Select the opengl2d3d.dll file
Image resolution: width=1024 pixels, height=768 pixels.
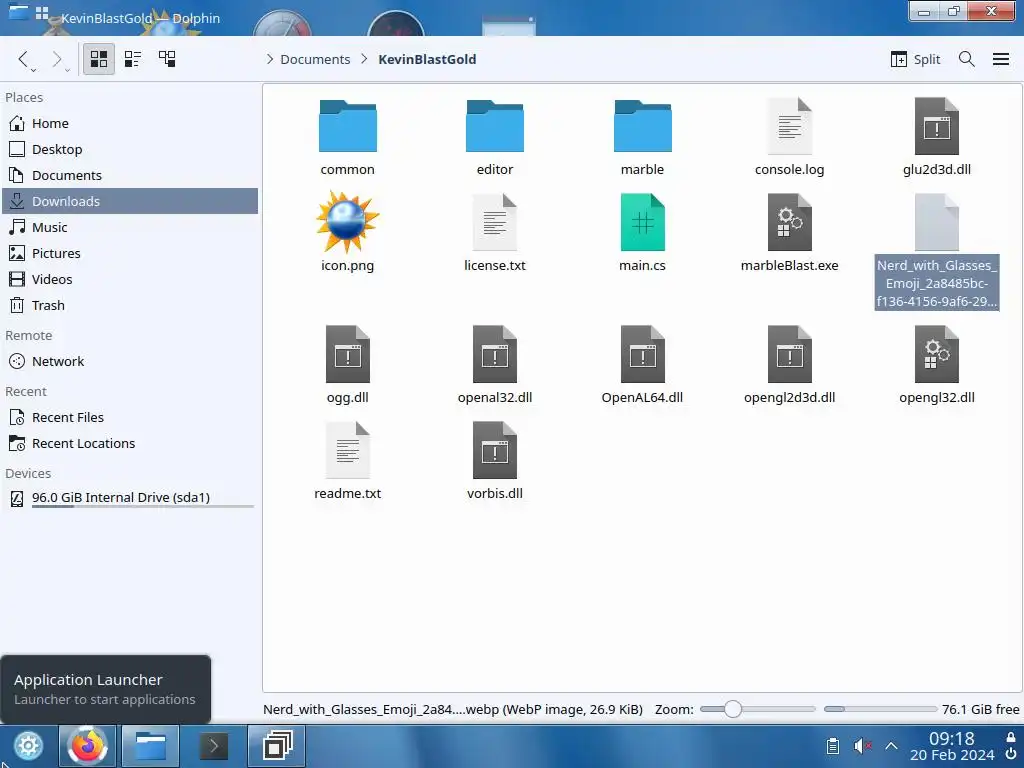[x=790, y=365]
